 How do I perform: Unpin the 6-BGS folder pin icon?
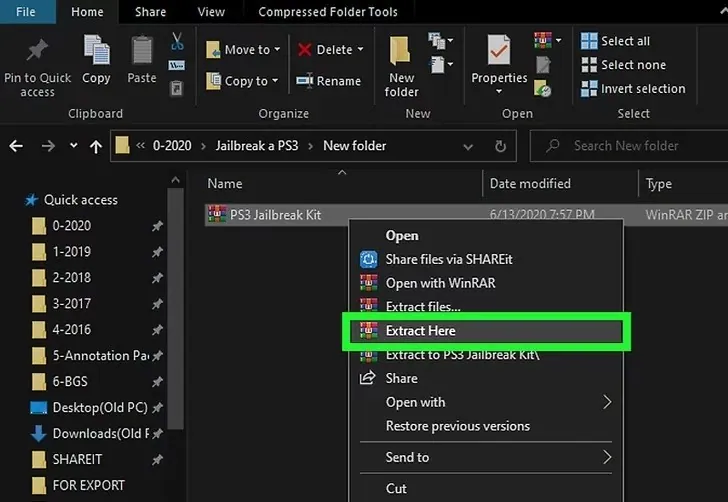(x=157, y=382)
